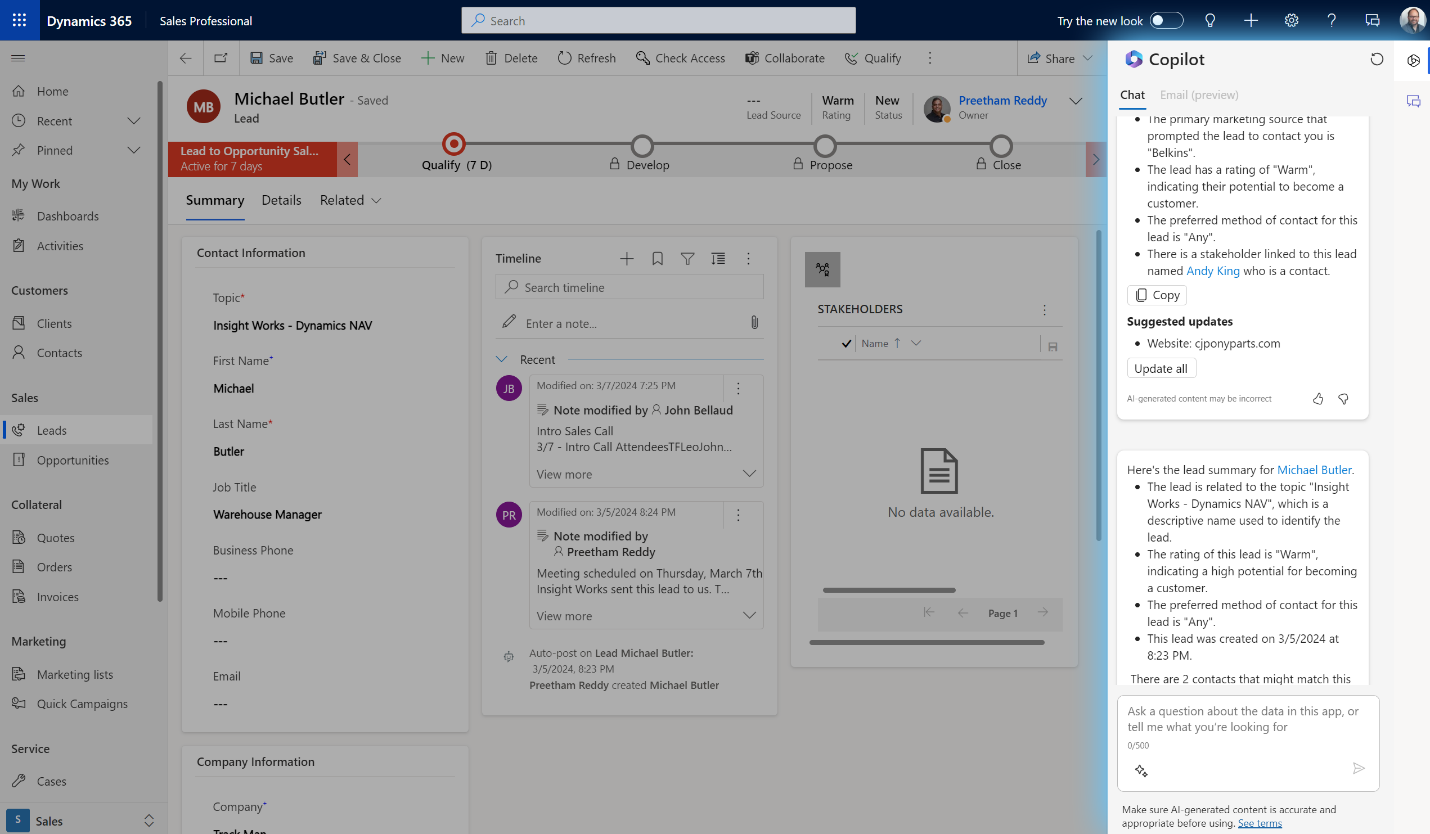Open the Preetham Reddy owner link
Screen dimensions: 1430x834
click(x=1003, y=101)
